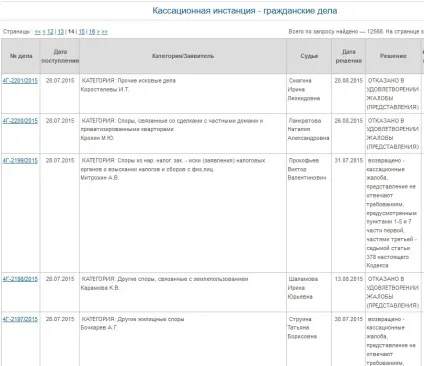The image size is (424, 366).
Task: Open case link 4Г-2201/2015
Action: pos(20,81)
